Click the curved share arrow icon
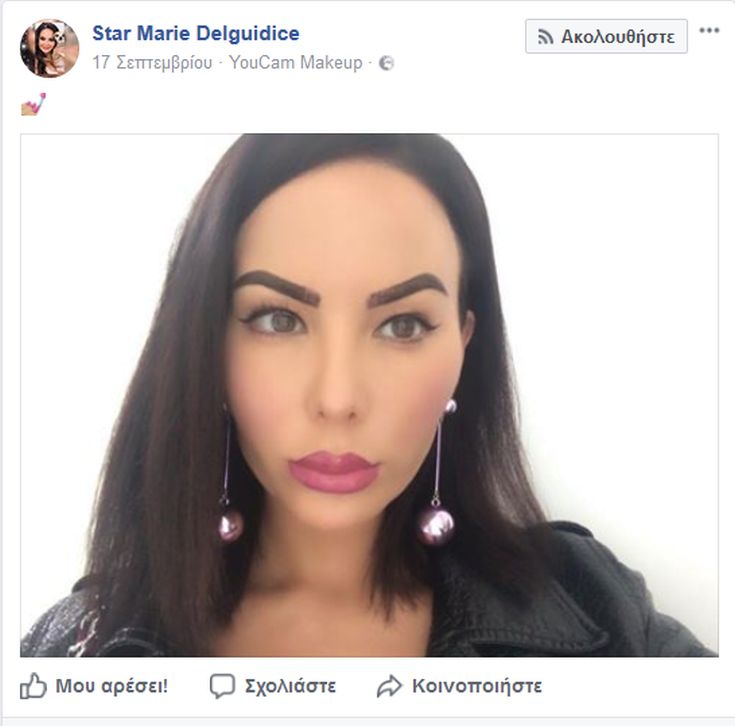Image resolution: width=735 pixels, height=726 pixels. pos(390,686)
